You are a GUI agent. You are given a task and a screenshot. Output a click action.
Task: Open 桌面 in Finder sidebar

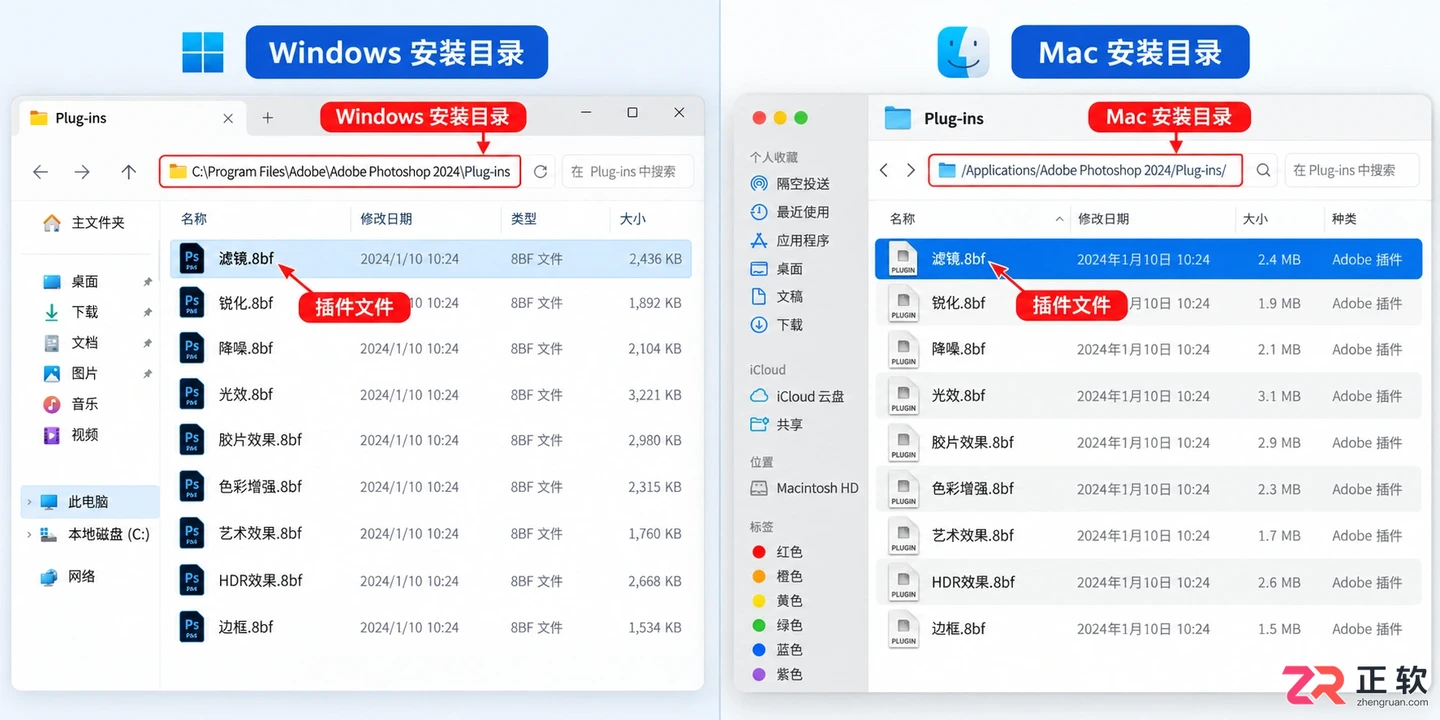(777, 269)
